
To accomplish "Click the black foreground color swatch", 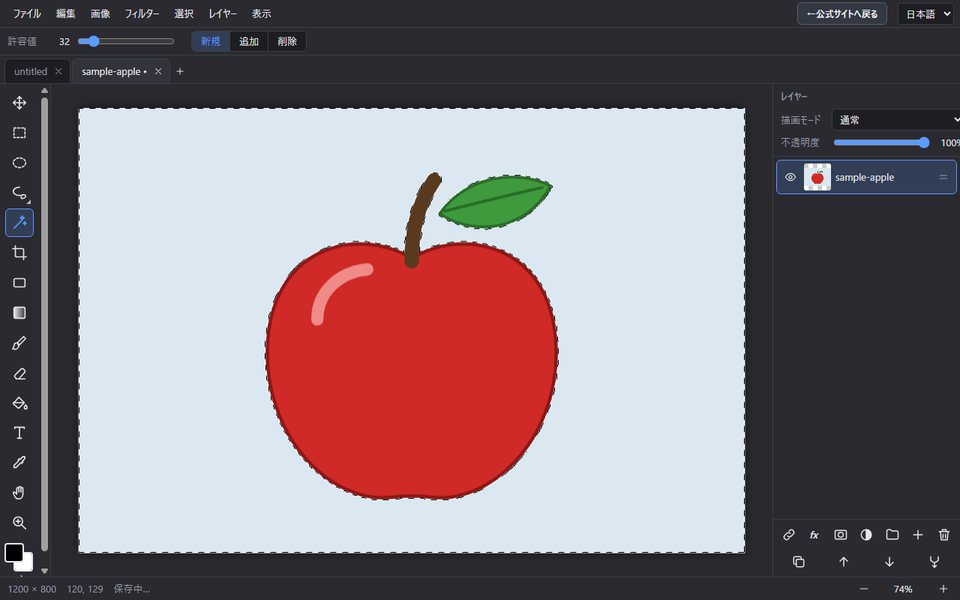I will (x=14, y=552).
